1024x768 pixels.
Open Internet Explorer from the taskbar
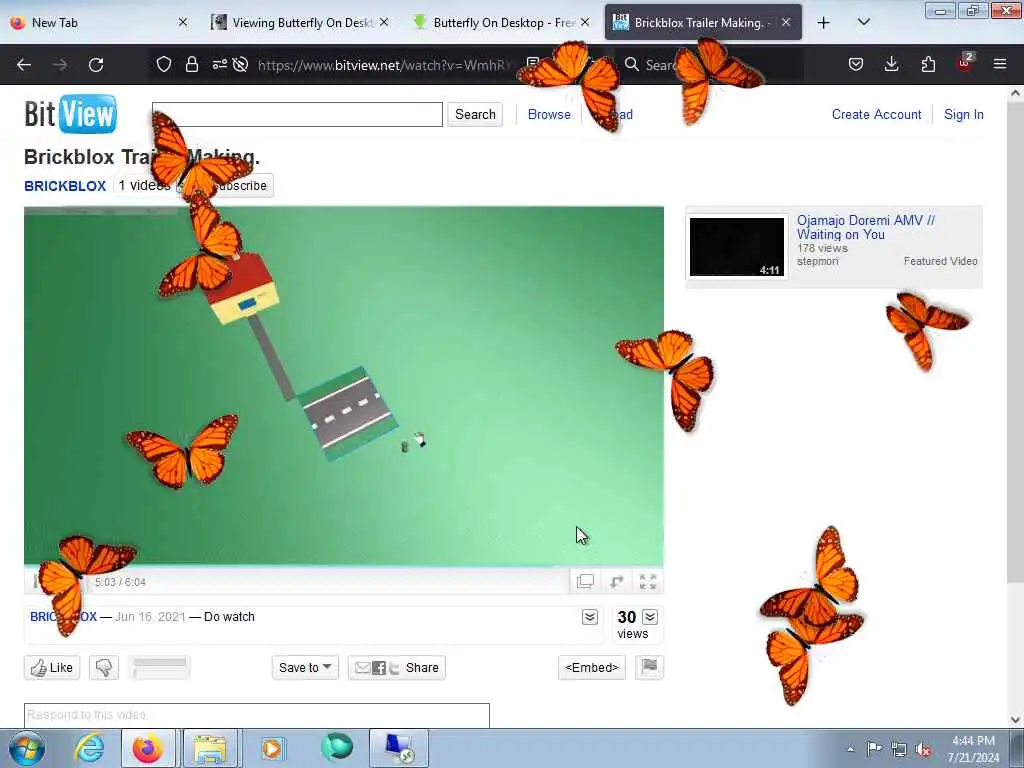point(89,748)
